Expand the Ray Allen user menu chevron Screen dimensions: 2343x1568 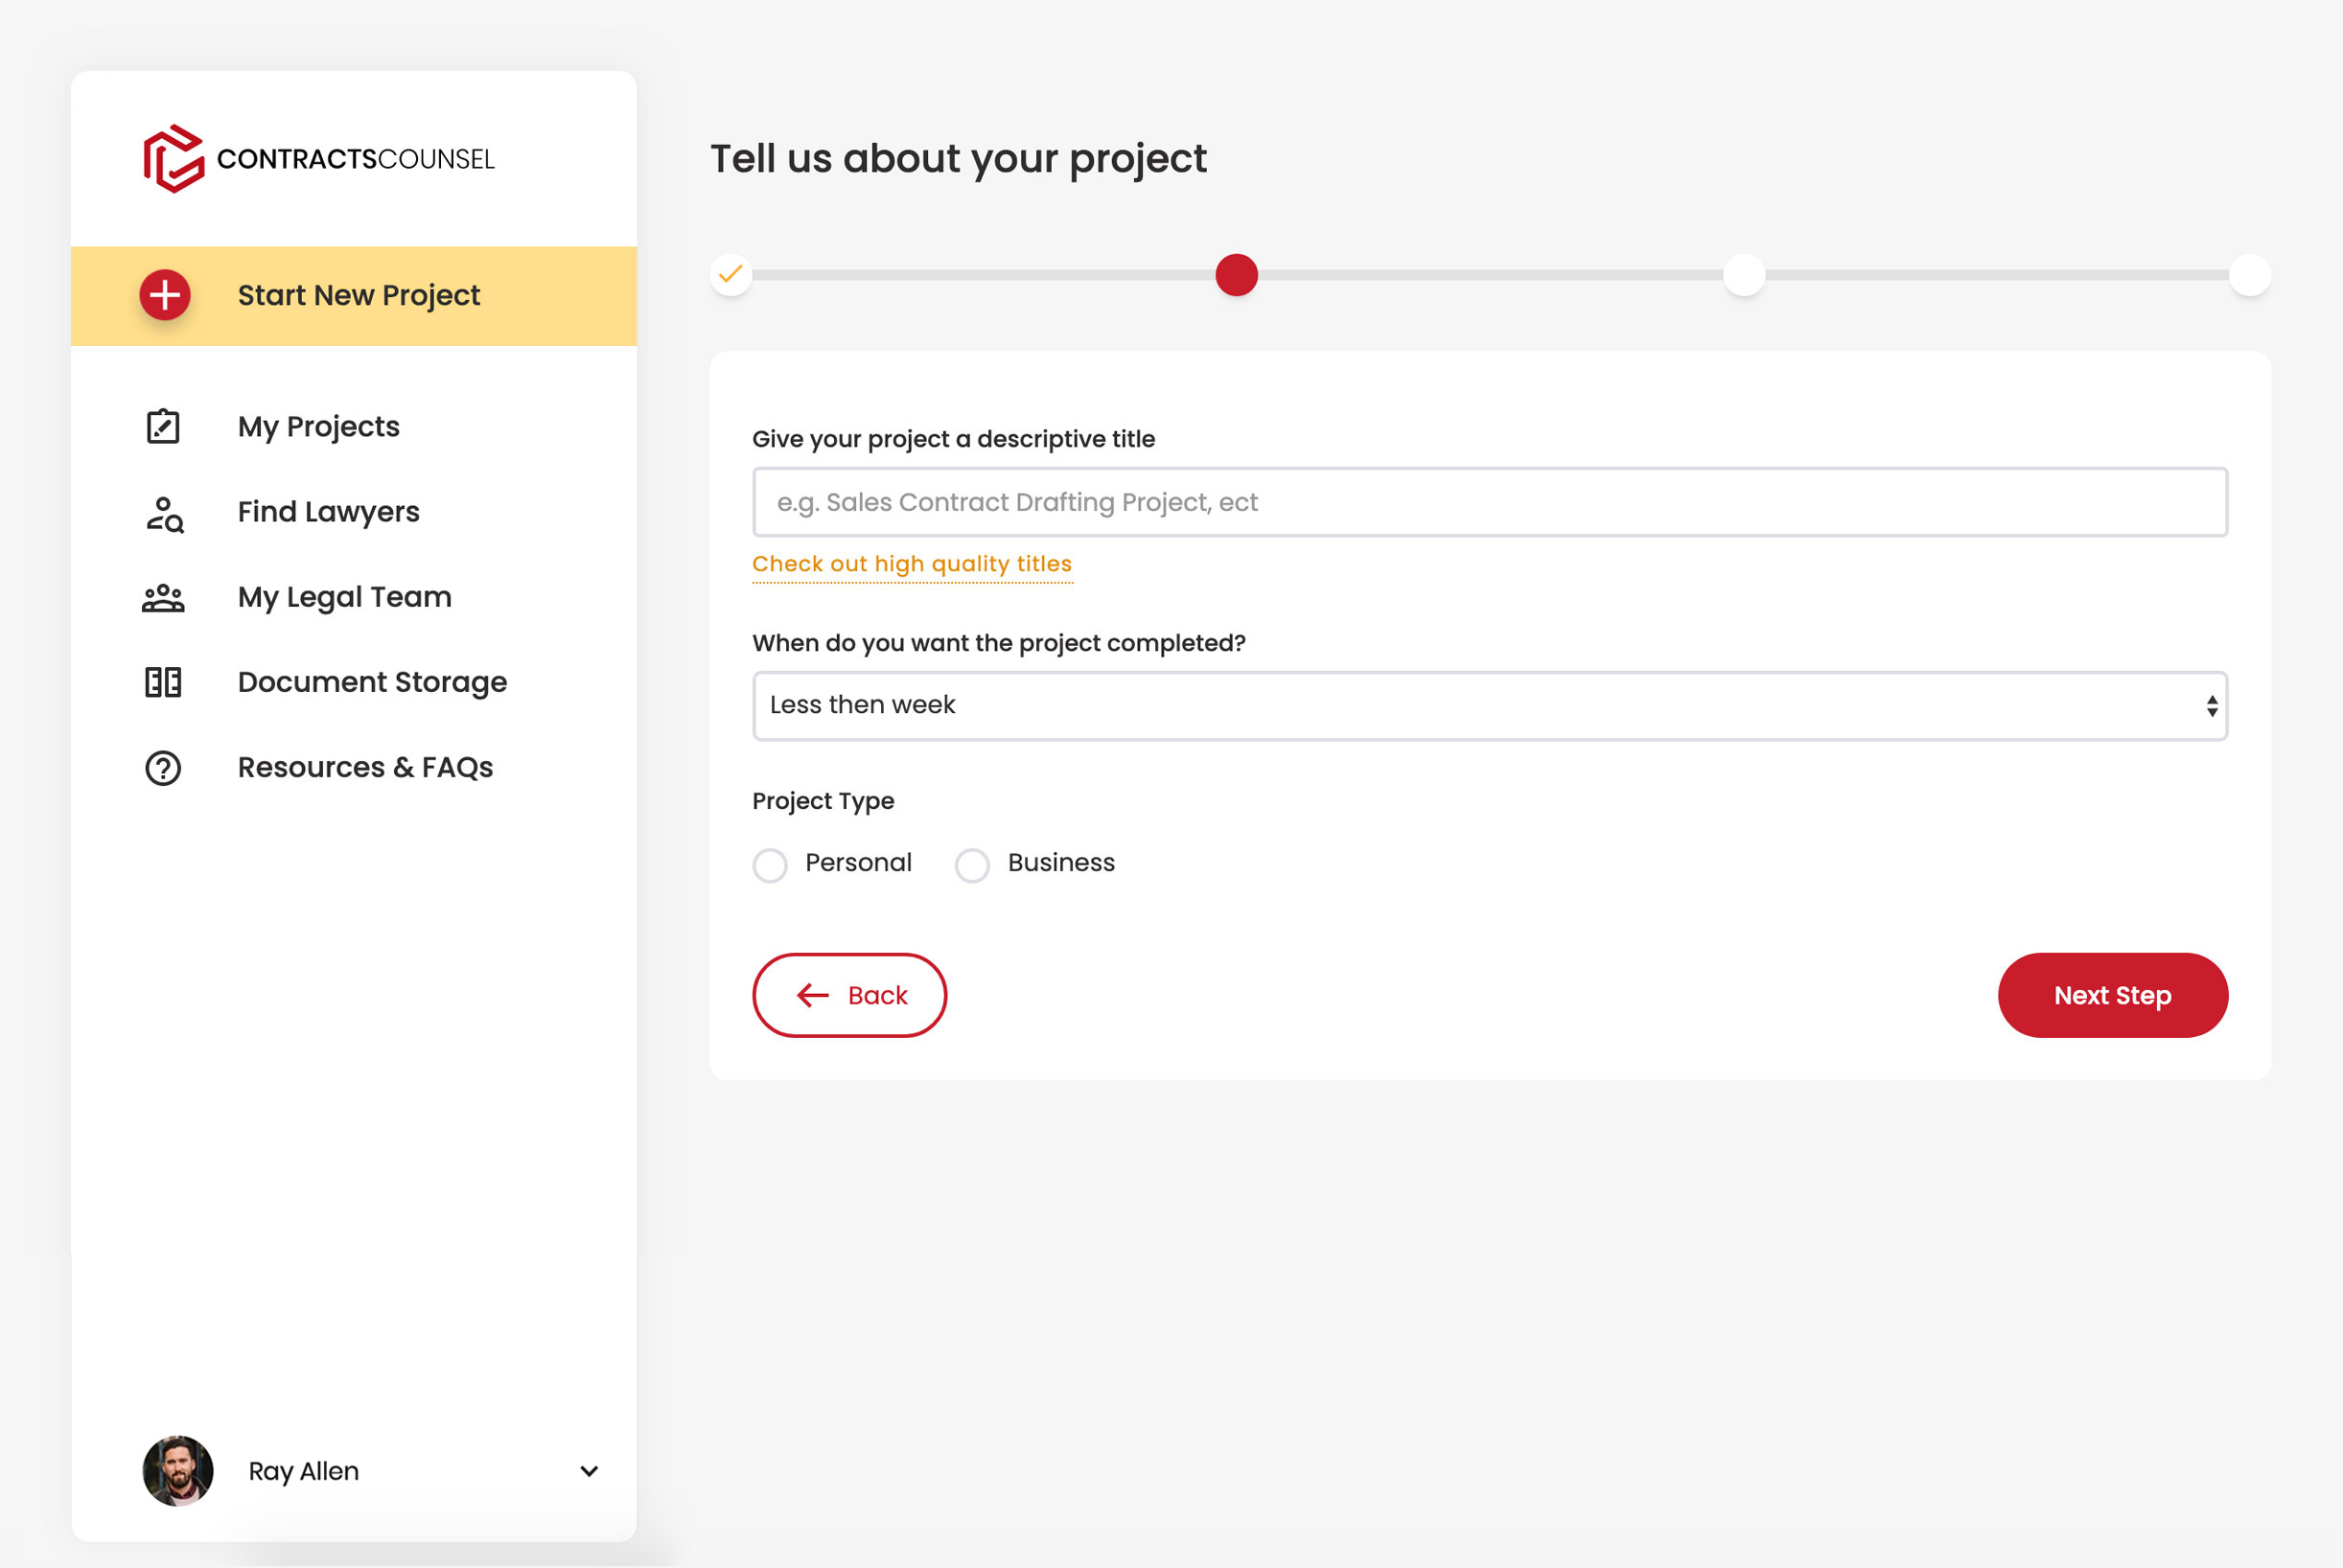coord(589,1471)
